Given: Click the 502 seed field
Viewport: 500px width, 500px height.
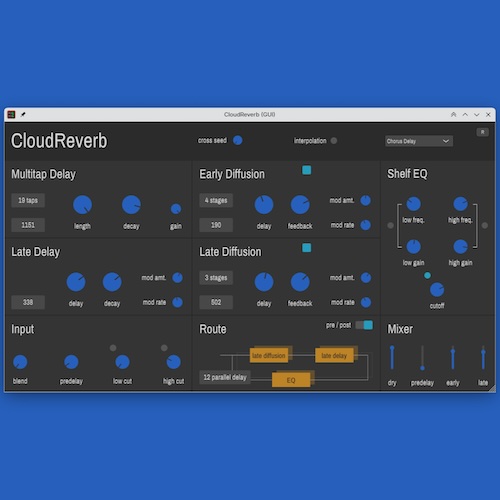Looking at the screenshot, I should click(x=216, y=302).
